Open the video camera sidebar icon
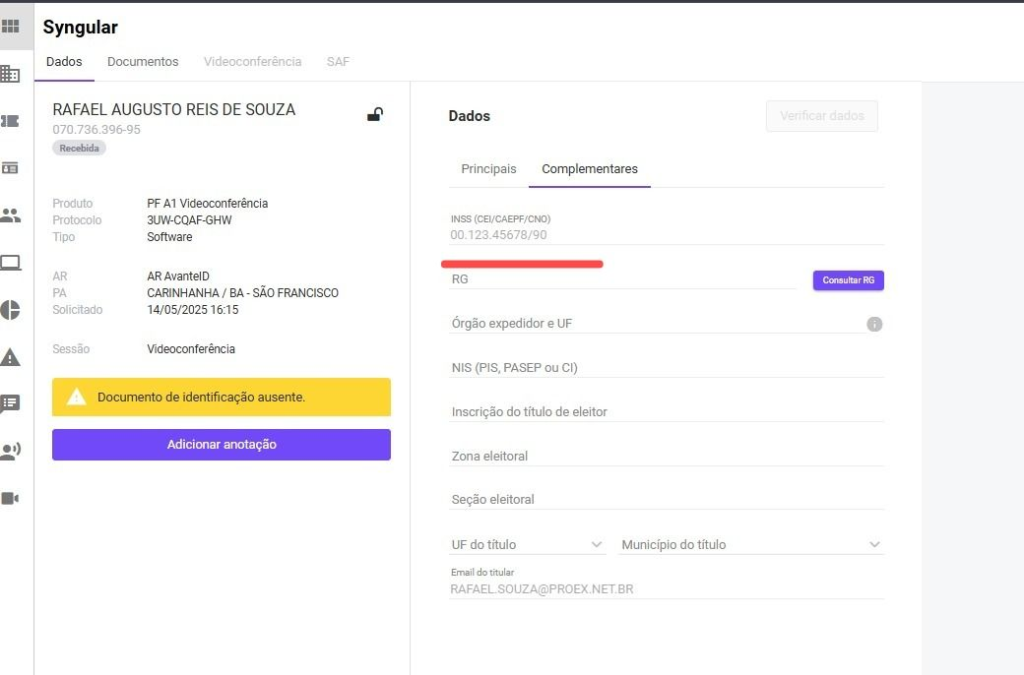Image resolution: width=1024 pixels, height=675 pixels. pos(10,498)
